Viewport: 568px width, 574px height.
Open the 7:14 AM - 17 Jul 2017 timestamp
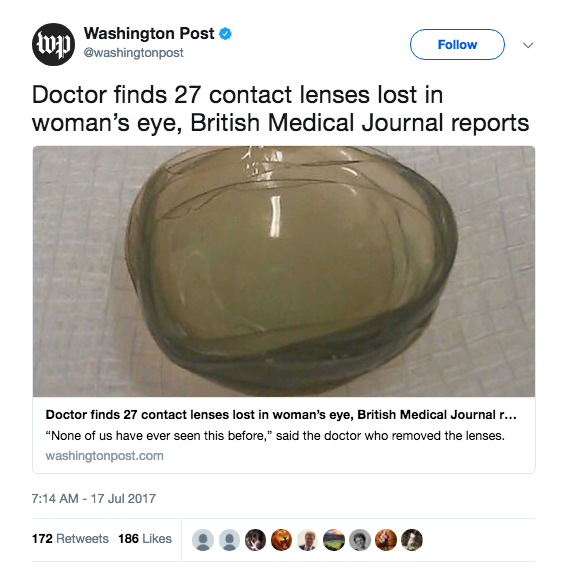click(x=94, y=499)
